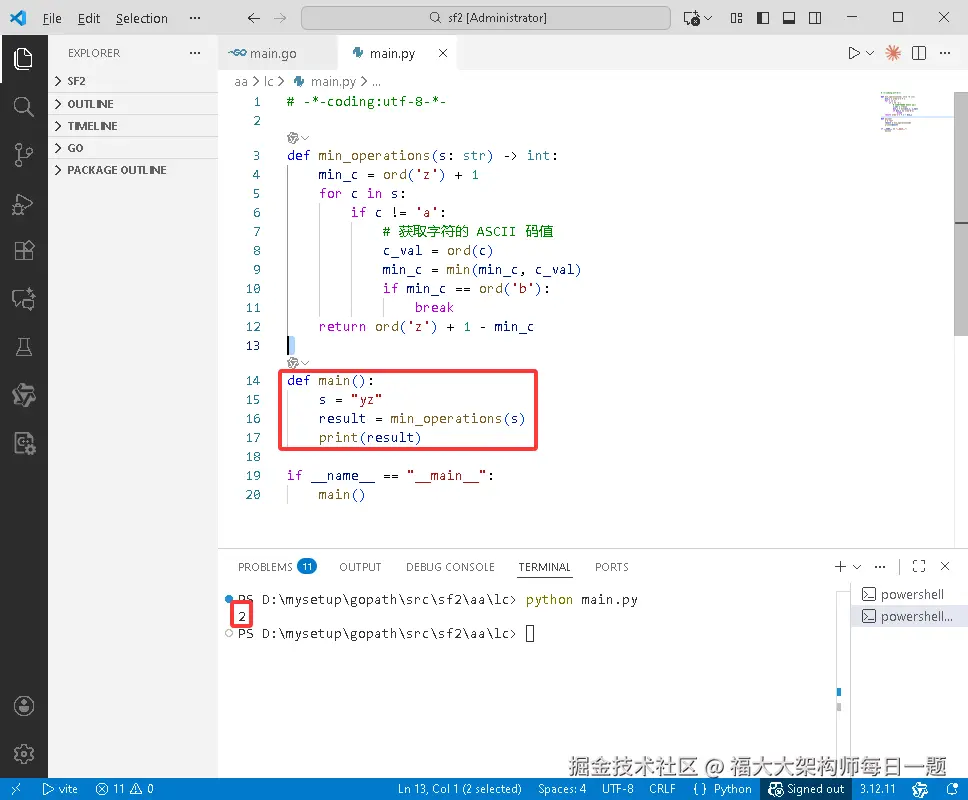Click the Ln 13, Col 1 cursor position

(459, 789)
